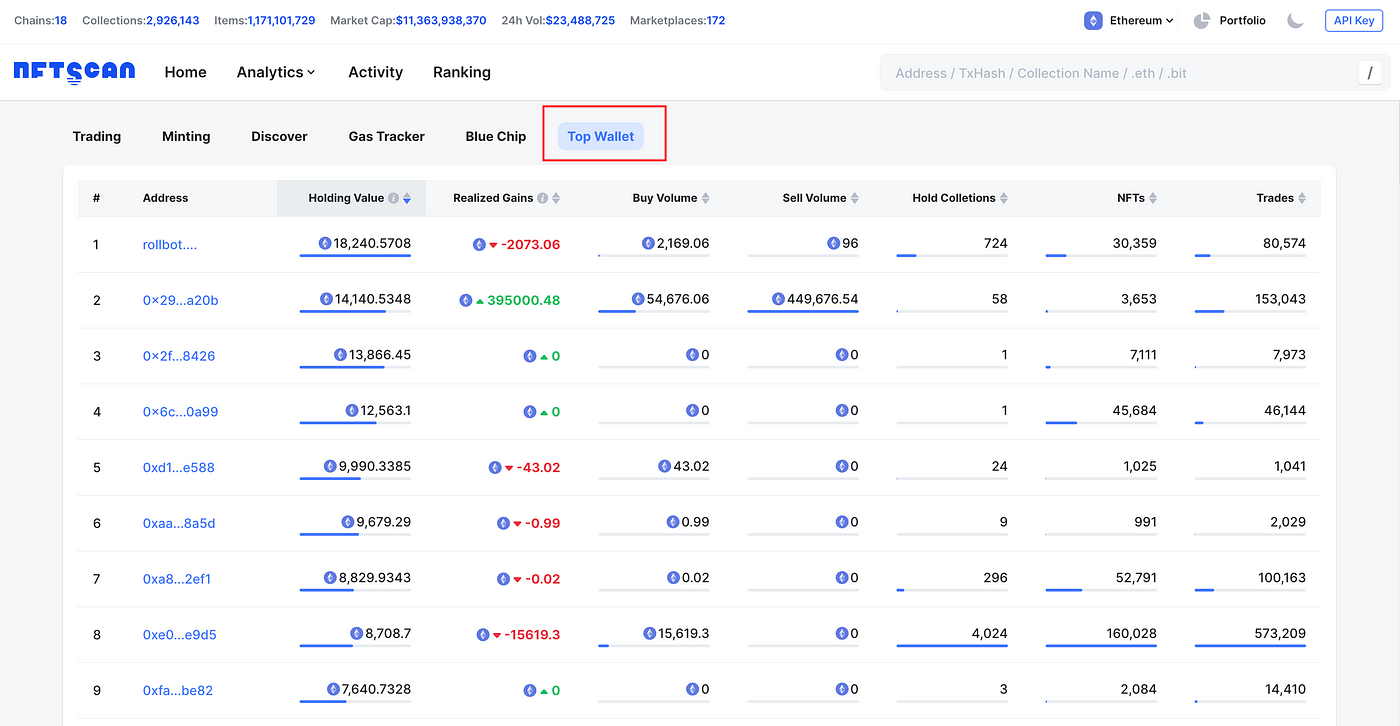The width and height of the screenshot is (1400, 726).
Task: Switch to the Gas Tracker tab
Action: [386, 136]
